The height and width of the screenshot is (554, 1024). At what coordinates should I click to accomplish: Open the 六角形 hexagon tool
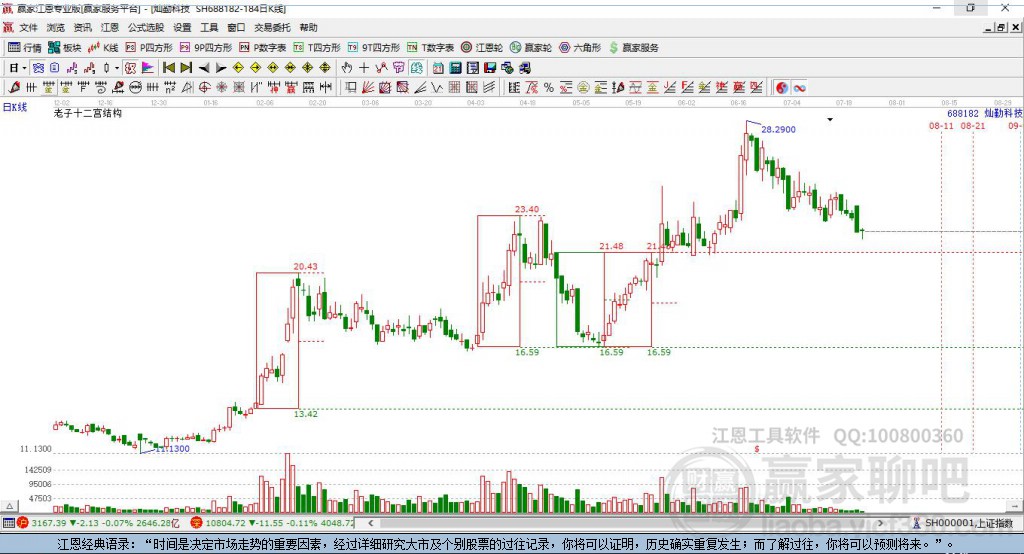tap(580, 48)
